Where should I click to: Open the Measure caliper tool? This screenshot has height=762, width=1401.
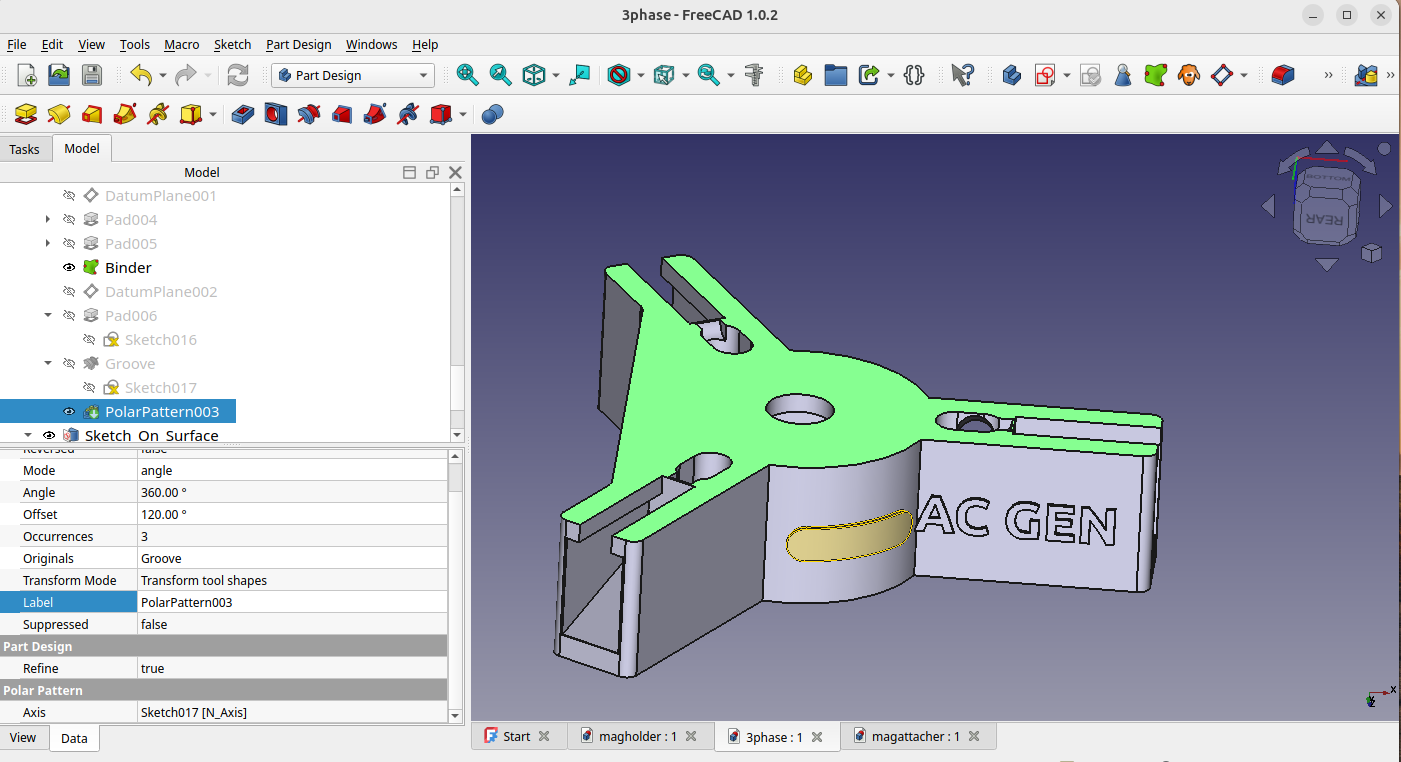point(755,75)
